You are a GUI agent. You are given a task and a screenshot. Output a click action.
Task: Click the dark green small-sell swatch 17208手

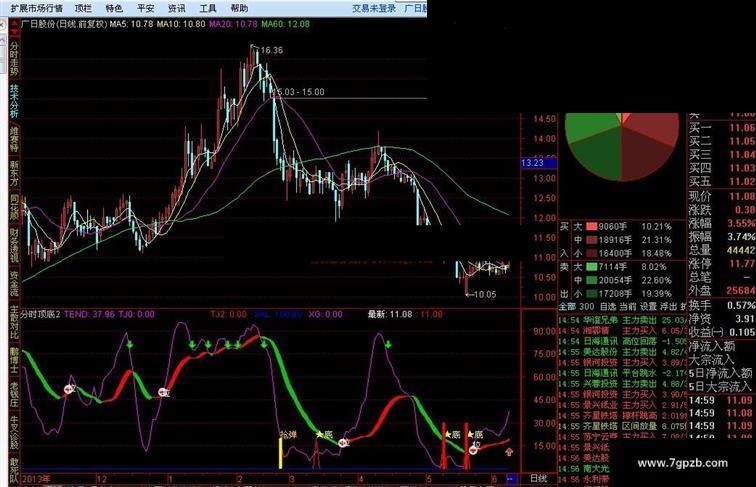[592, 294]
